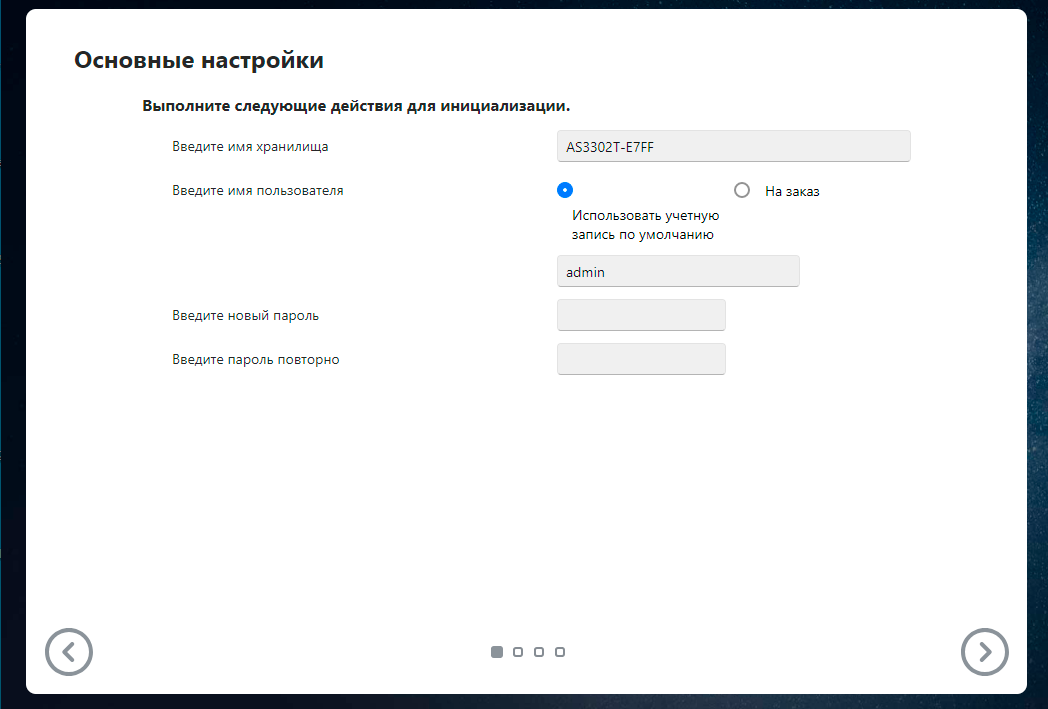Click the 'Введите имя хранилища' label
Screen dimensions: 1048x709
pyautogui.click(x=250, y=146)
